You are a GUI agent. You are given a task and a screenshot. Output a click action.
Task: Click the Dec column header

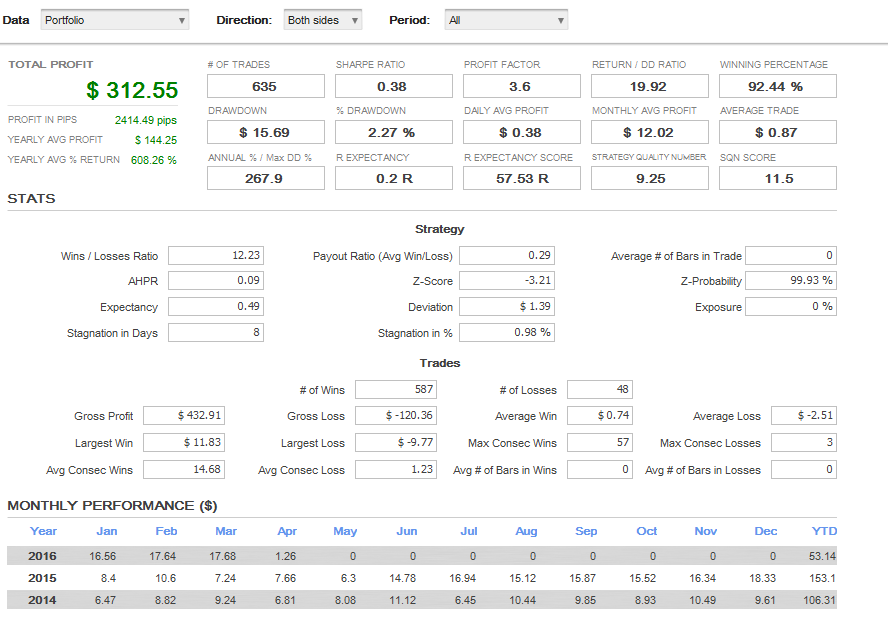(766, 531)
